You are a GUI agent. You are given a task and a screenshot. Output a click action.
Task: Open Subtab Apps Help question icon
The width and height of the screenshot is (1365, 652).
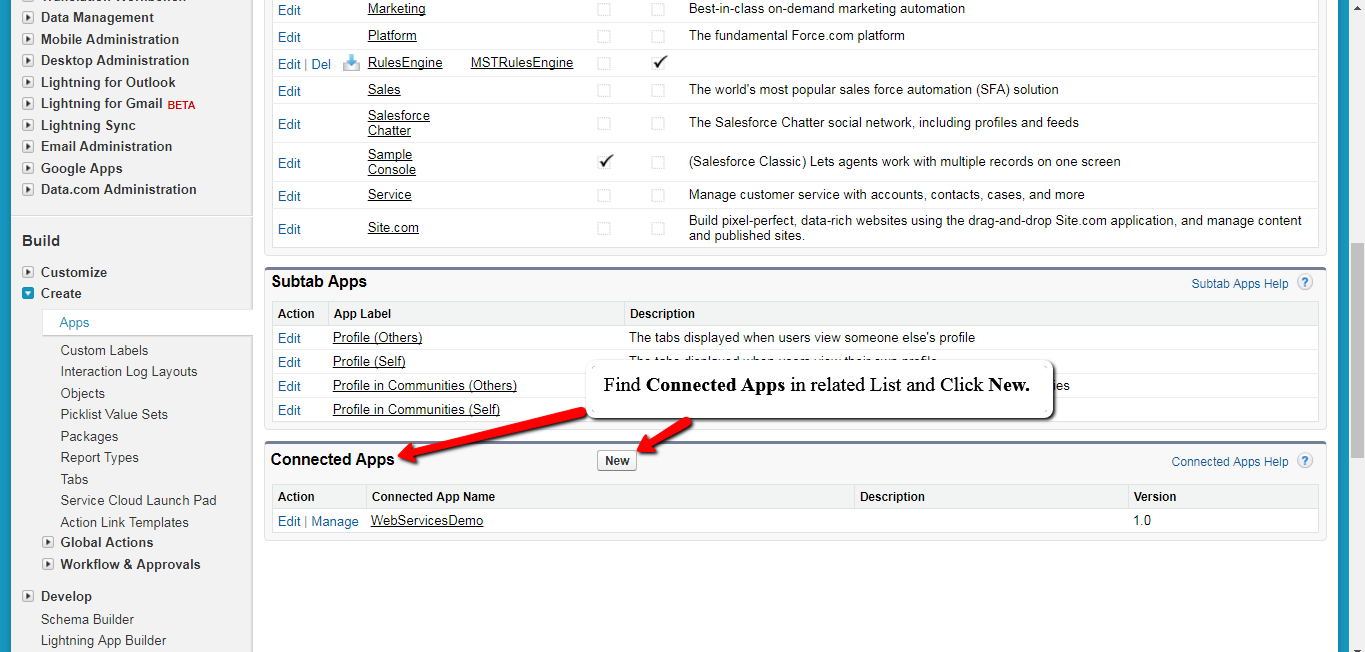(x=1305, y=283)
